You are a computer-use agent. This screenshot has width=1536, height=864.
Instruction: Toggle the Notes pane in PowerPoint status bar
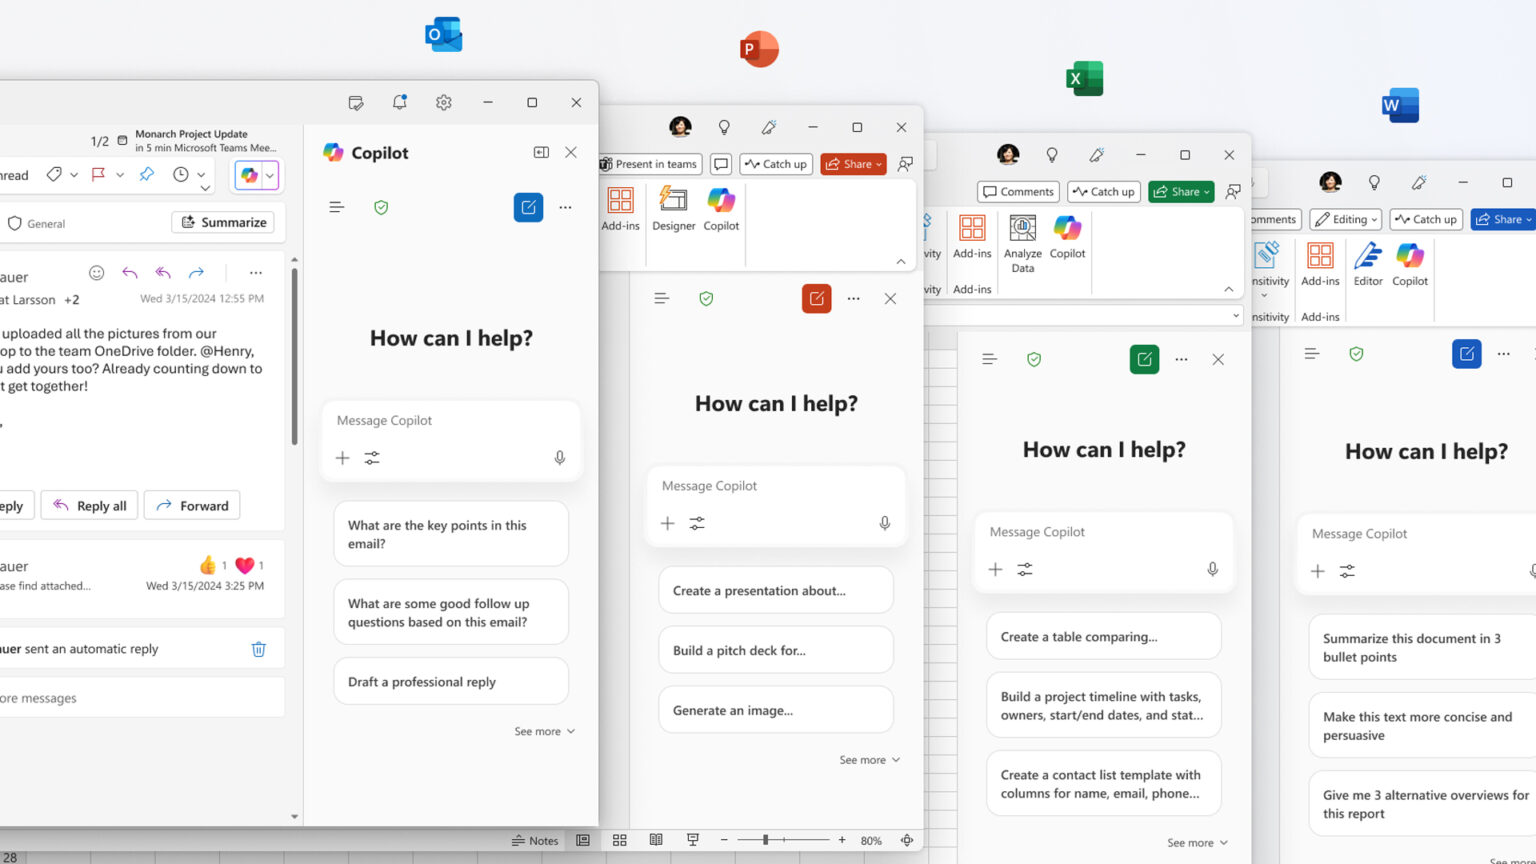tap(535, 841)
